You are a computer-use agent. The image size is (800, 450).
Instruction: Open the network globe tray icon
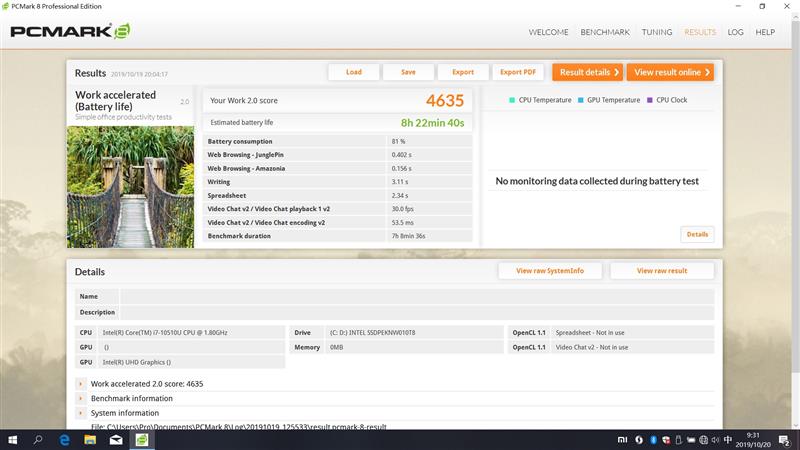click(704, 440)
